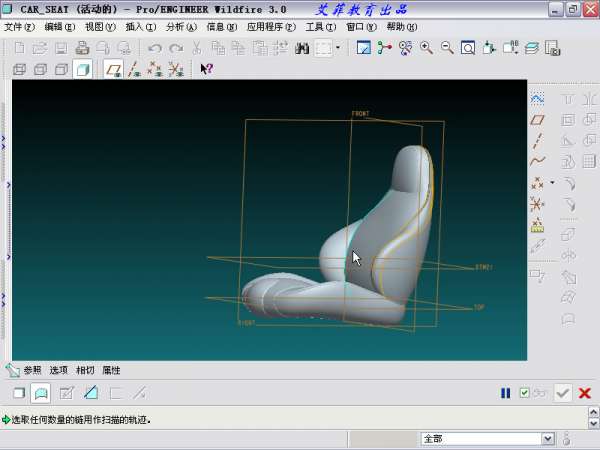Select No Hidden display mode
This screenshot has height=450, width=600.
(61, 69)
